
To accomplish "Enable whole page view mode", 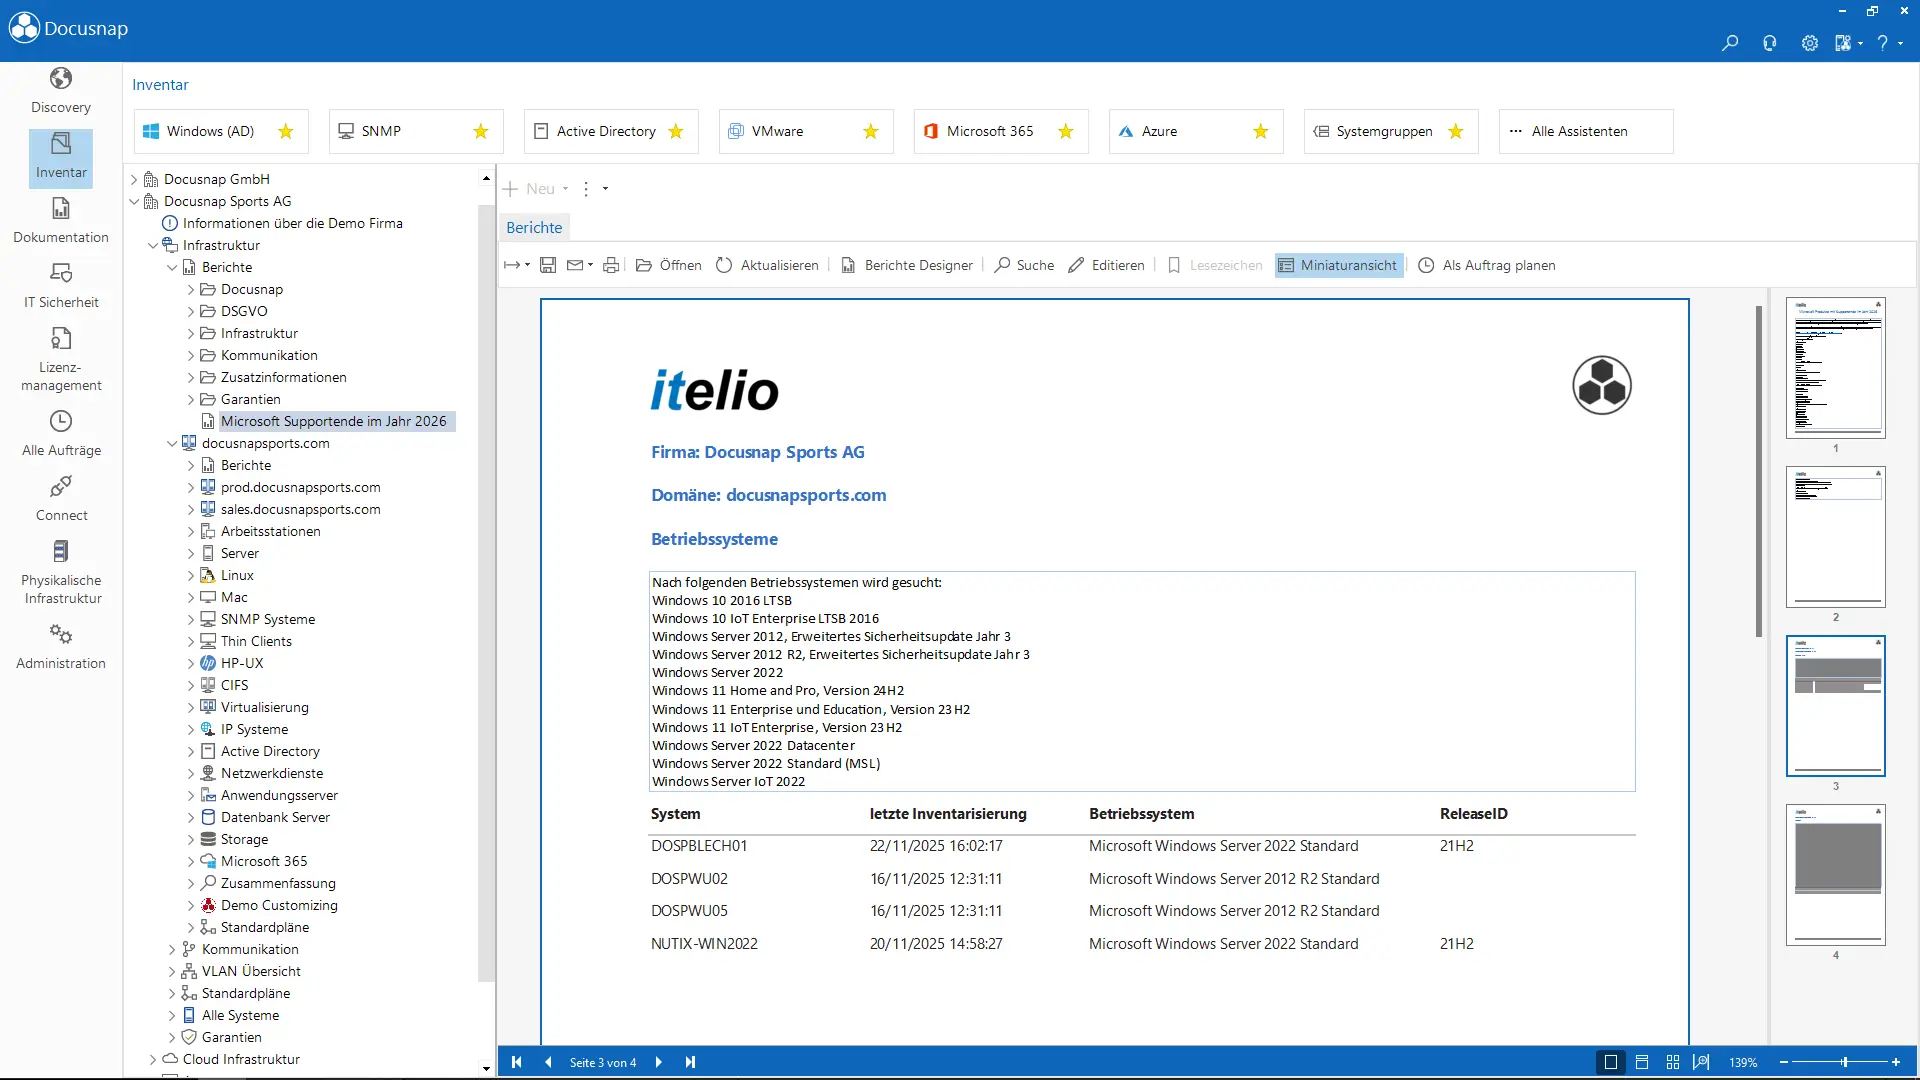I will [x=1610, y=1062].
